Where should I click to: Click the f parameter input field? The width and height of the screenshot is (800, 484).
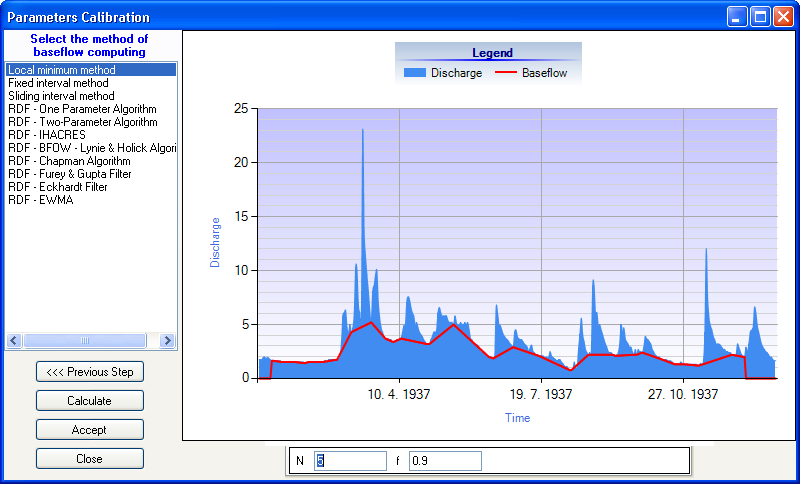(x=445, y=461)
